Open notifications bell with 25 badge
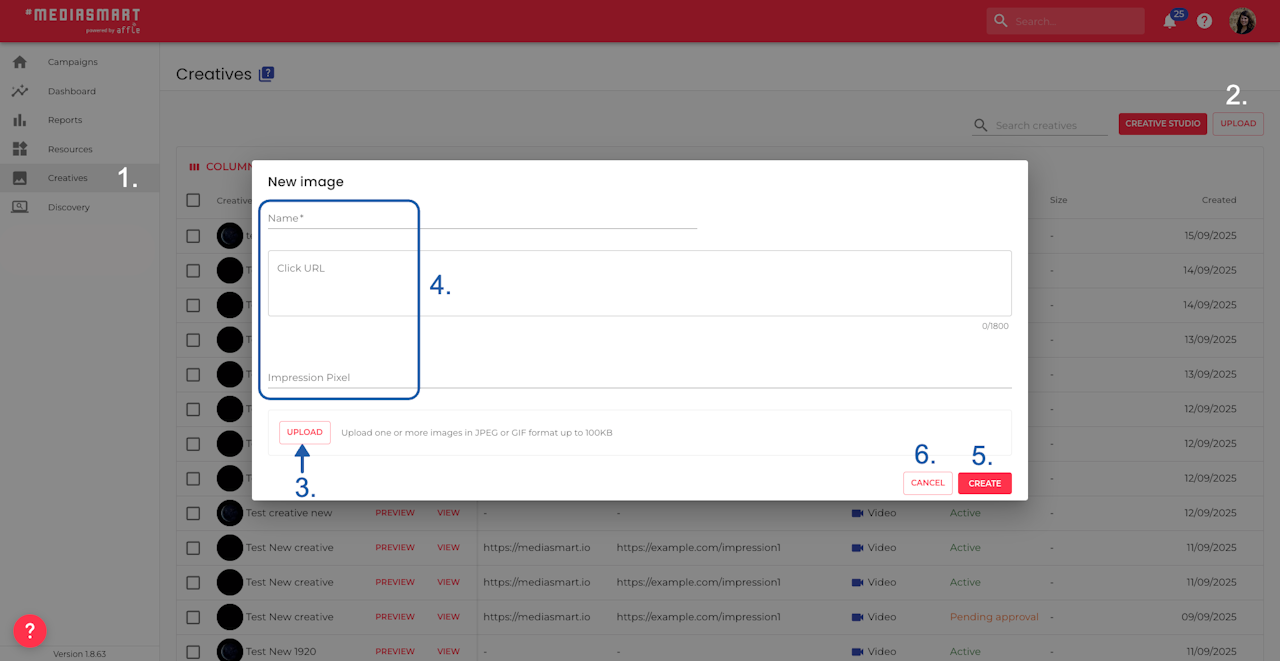 tap(1171, 21)
